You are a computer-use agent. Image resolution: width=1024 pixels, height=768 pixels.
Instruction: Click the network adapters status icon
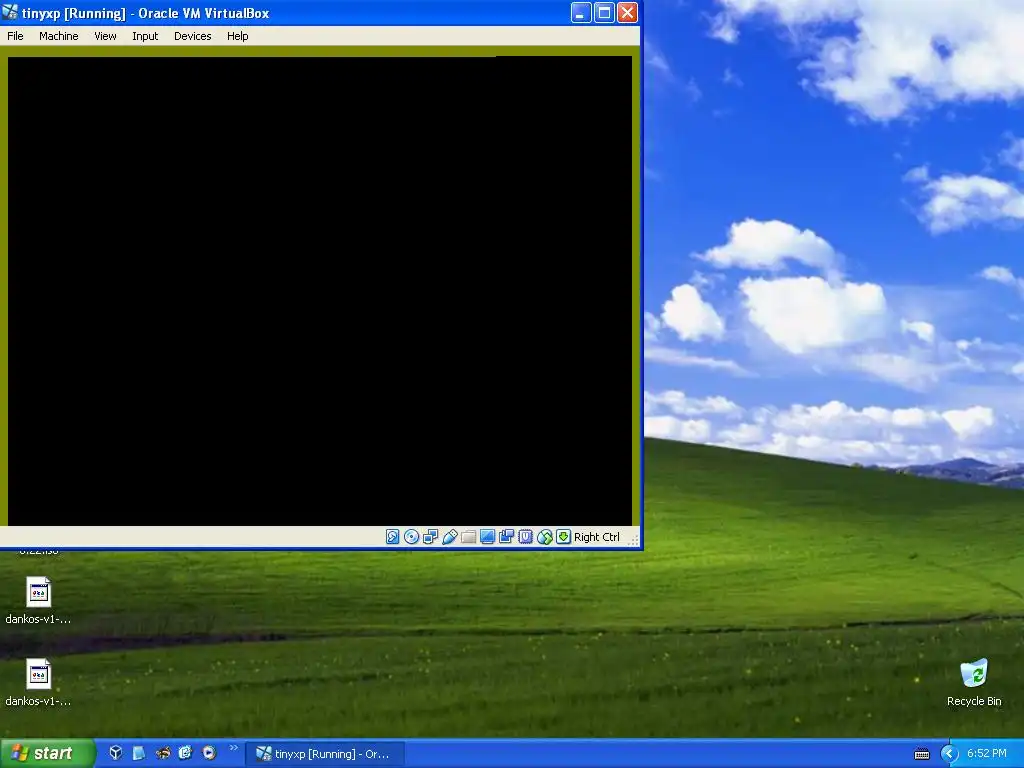[x=430, y=537]
